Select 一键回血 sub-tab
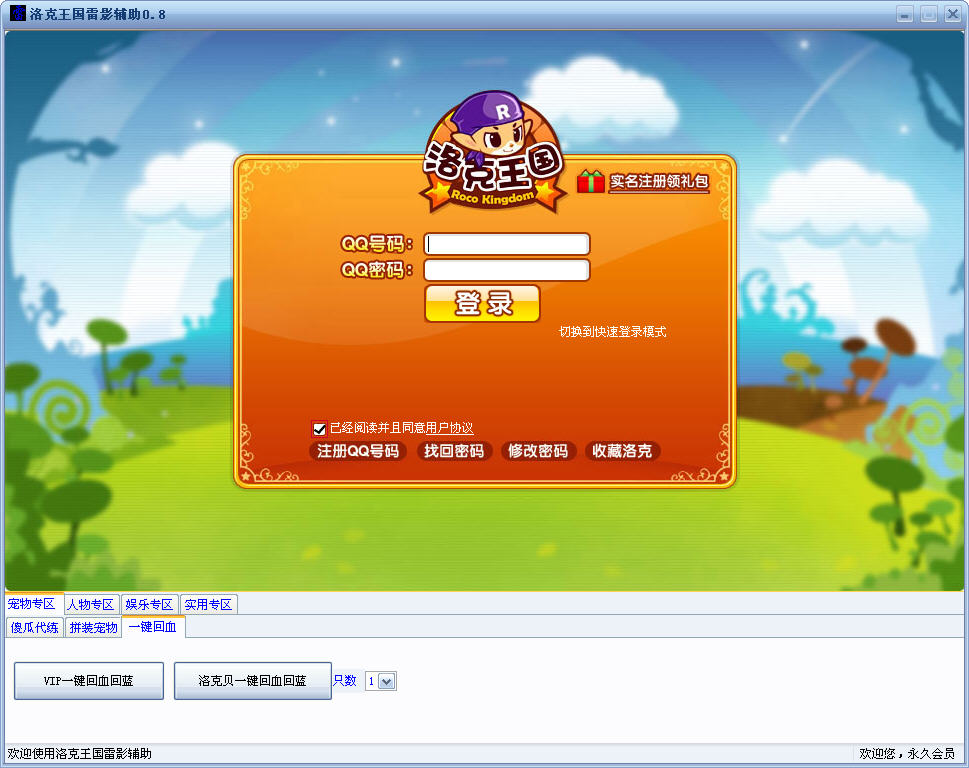Image resolution: width=969 pixels, height=768 pixels. pyautogui.click(x=153, y=627)
